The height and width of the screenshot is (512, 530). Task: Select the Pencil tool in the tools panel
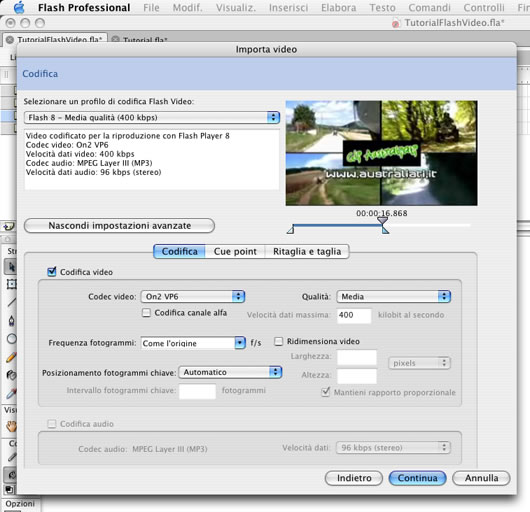pos(11,357)
